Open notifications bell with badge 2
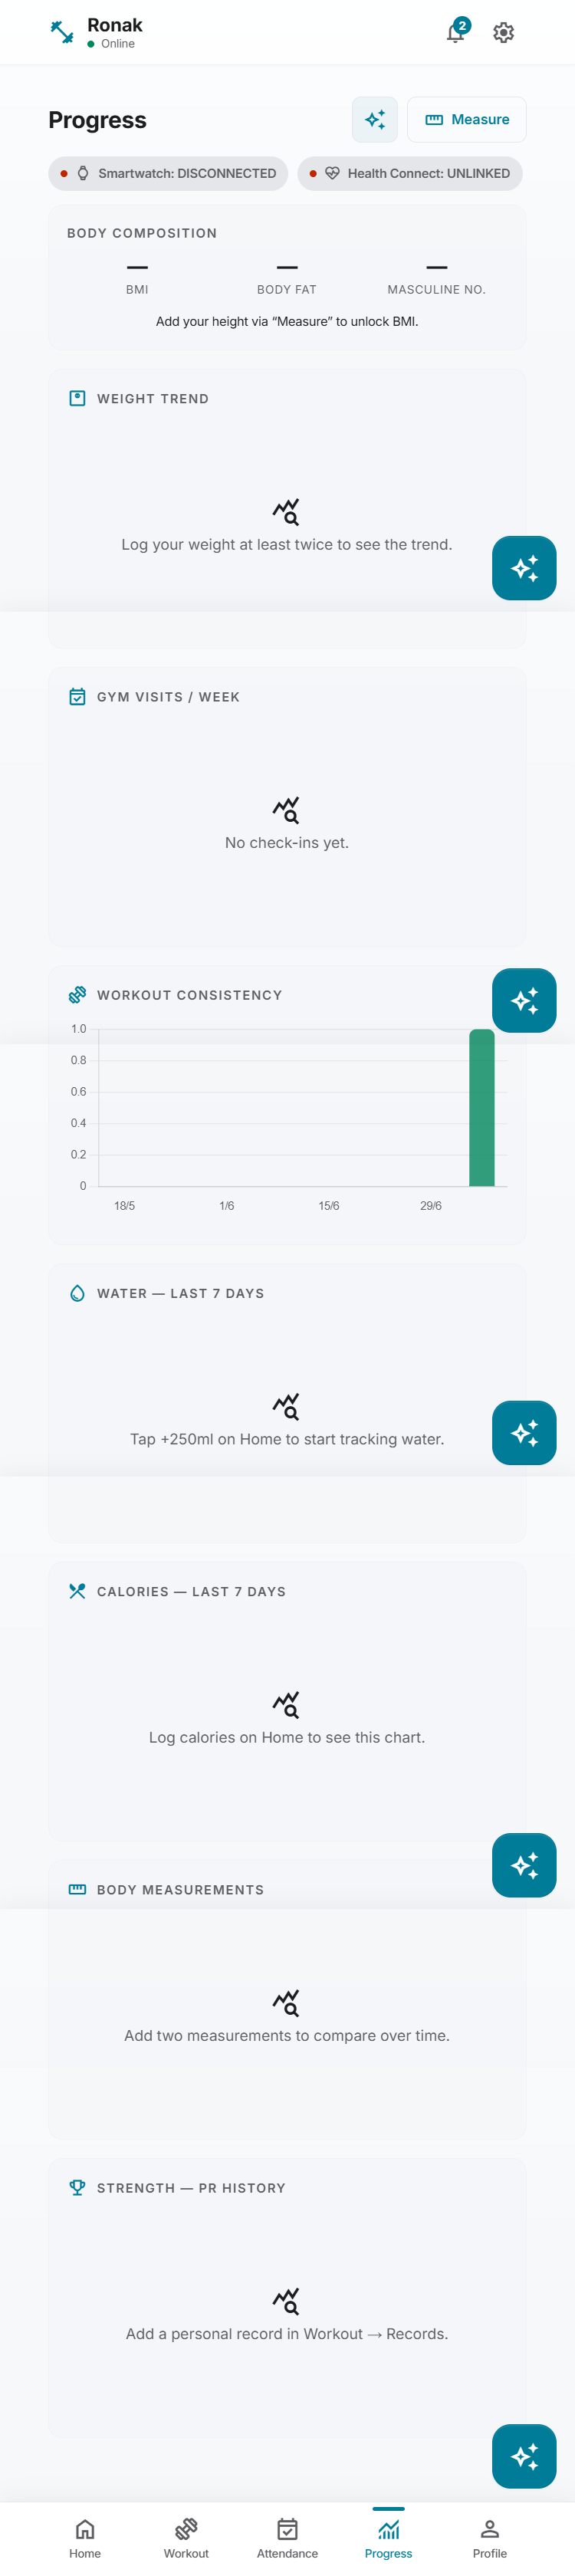 pos(456,32)
